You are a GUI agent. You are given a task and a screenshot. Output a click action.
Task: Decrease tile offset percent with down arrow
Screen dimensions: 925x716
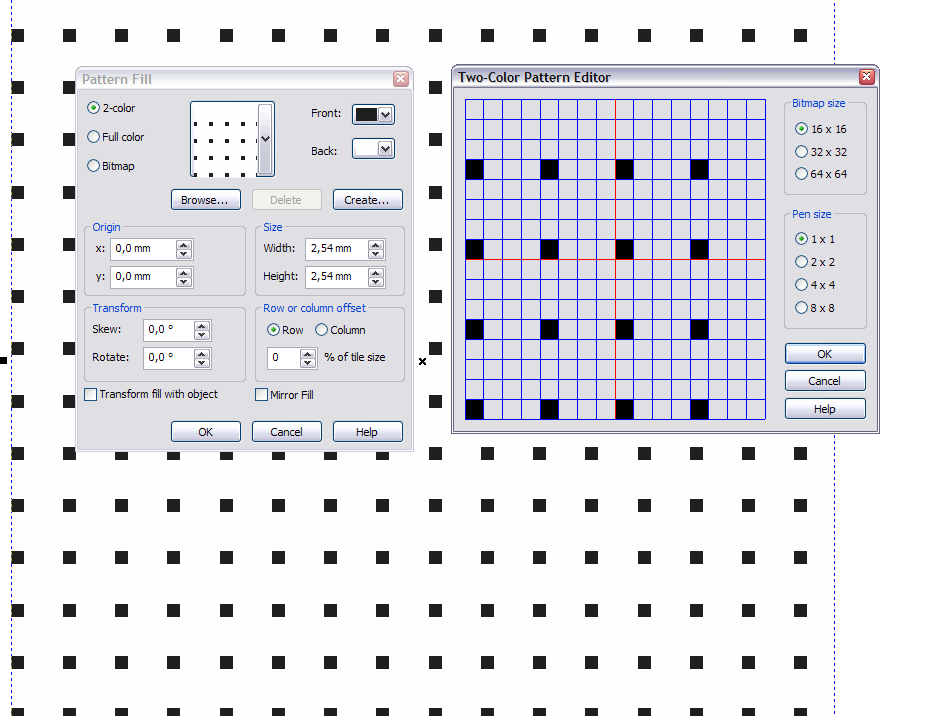[x=308, y=362]
